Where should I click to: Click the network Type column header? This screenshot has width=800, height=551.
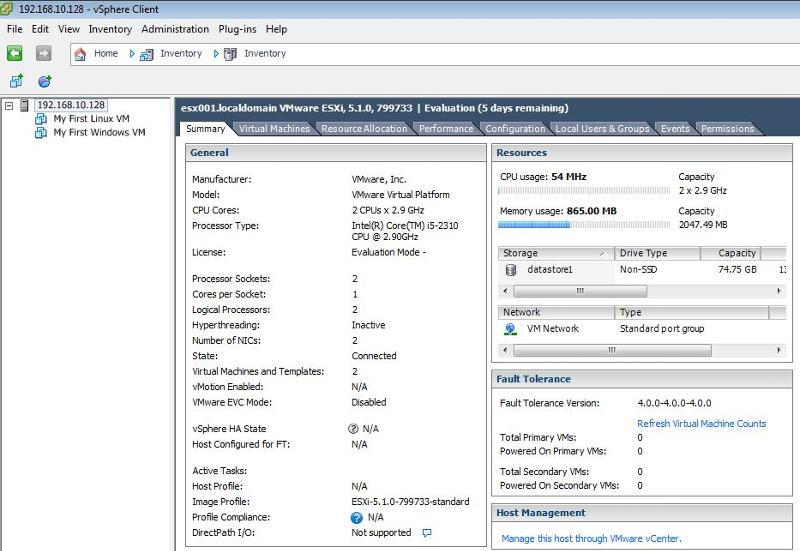(x=691, y=312)
